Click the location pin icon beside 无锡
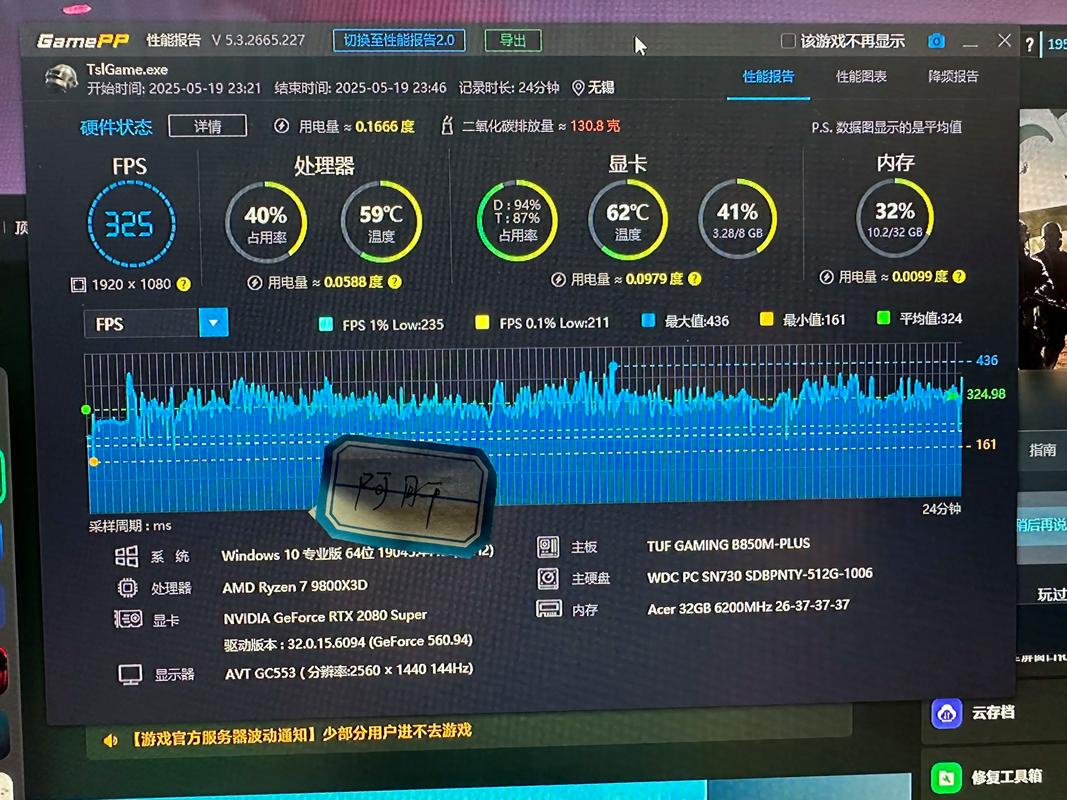Viewport: 1067px width, 800px height. point(578,88)
